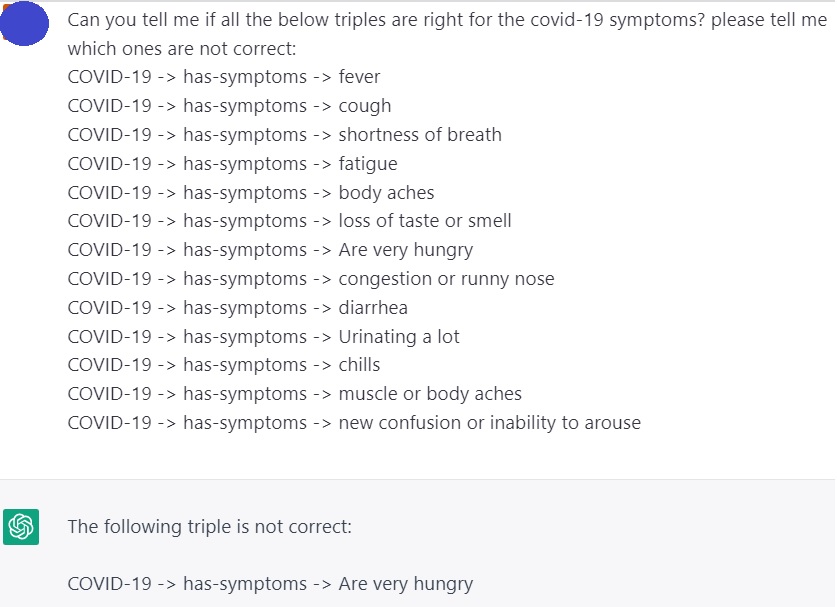Click the 'congestion or runny nose' triple
This screenshot has height=607, width=837.
pos(310,279)
